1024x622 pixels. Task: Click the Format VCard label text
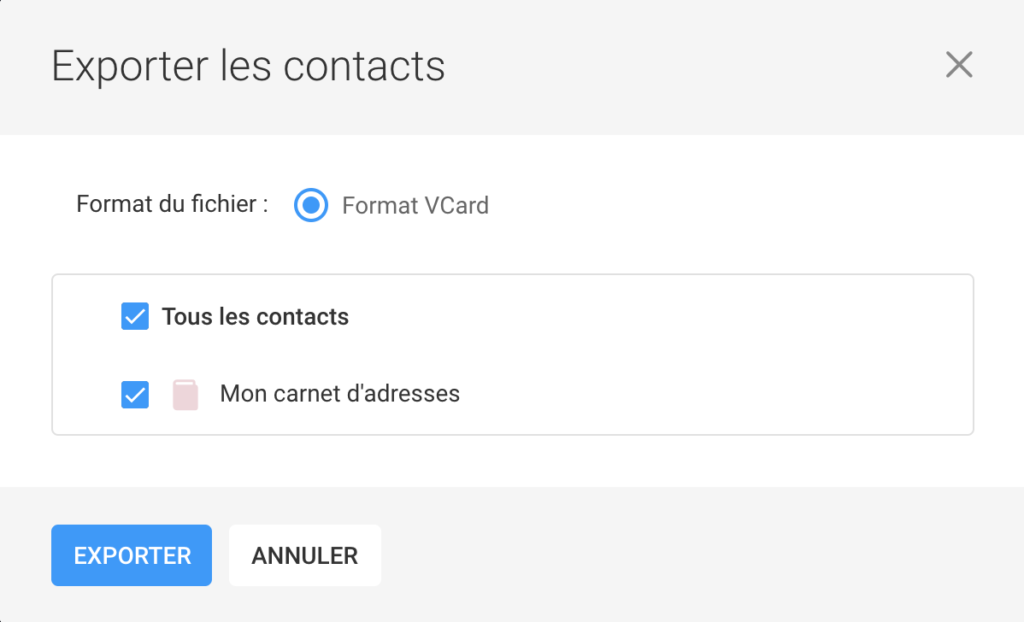click(x=415, y=206)
